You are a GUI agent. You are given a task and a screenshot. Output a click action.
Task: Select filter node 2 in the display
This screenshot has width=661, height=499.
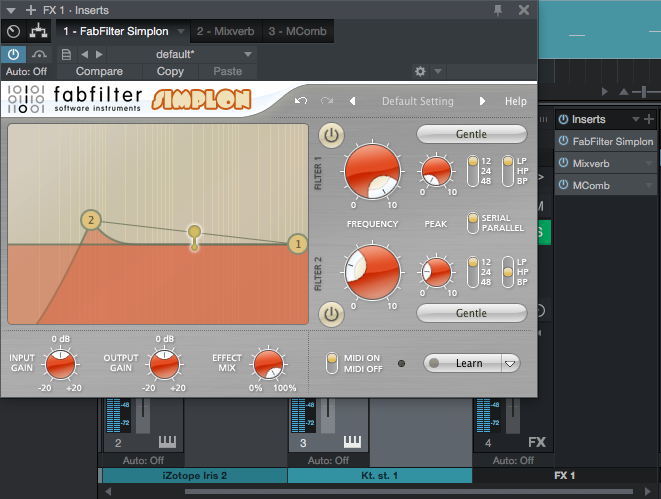[x=91, y=220]
